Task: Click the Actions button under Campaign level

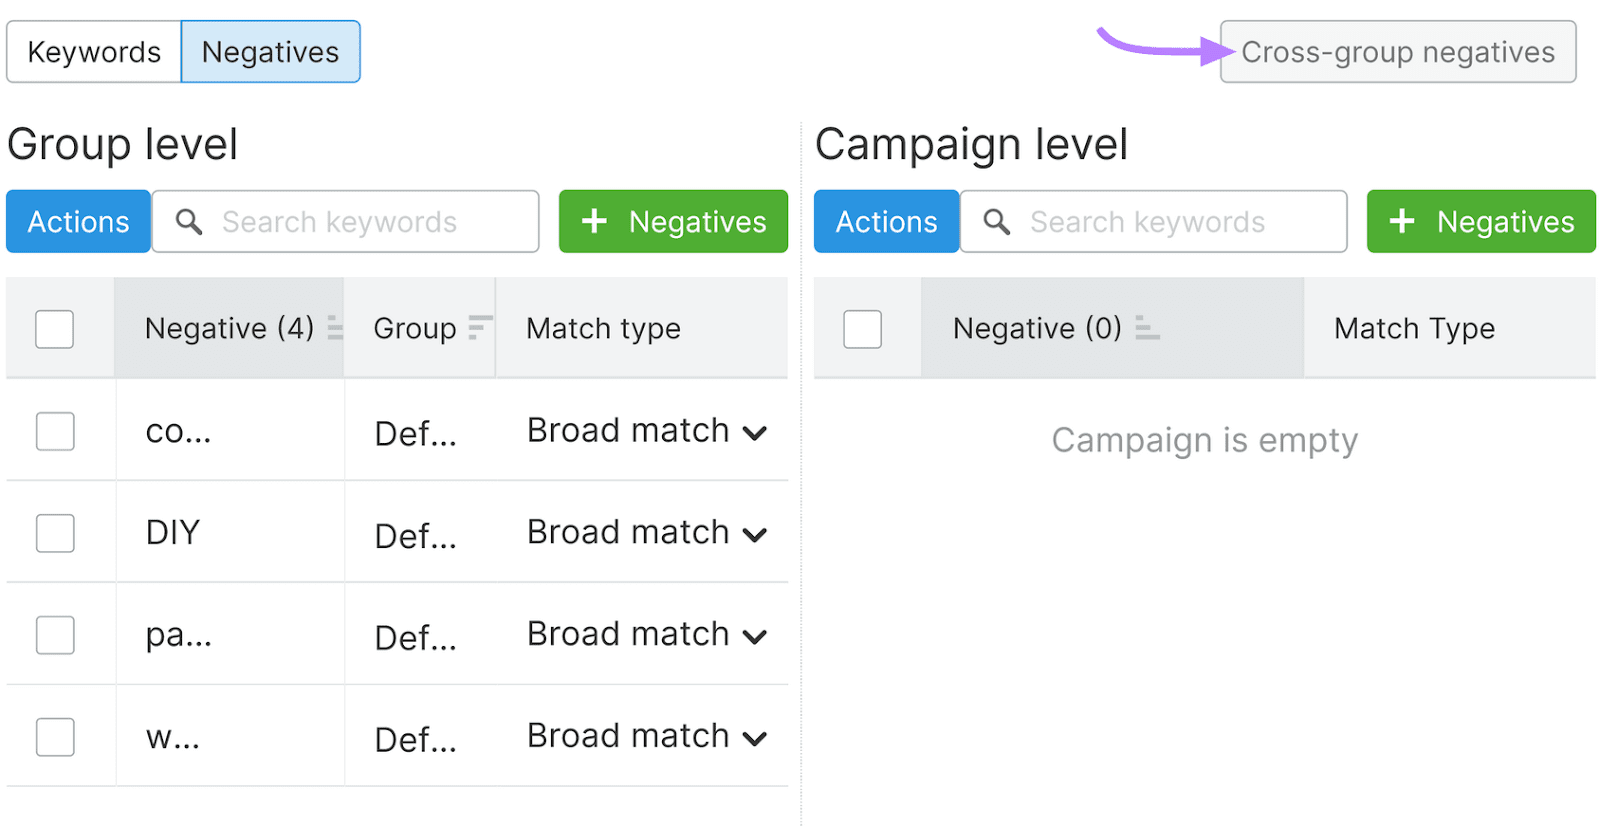Action: click(885, 221)
